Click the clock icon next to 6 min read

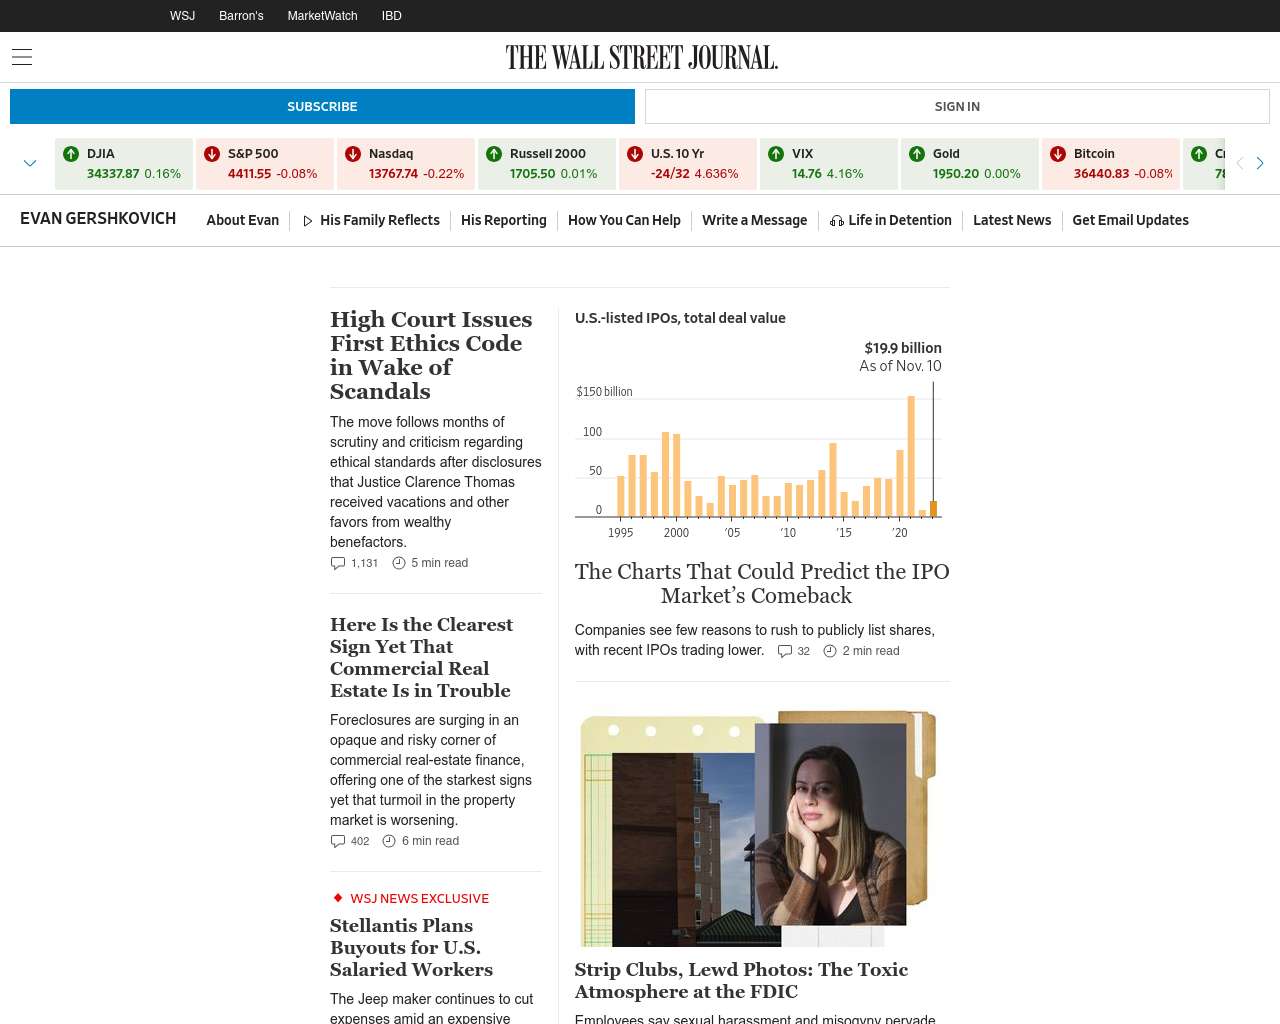(389, 841)
